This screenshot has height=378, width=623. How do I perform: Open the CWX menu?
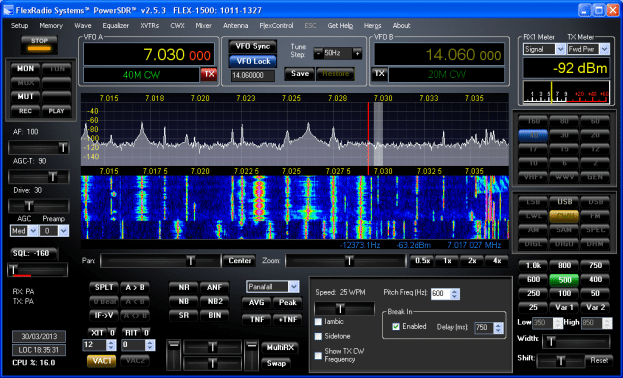tap(177, 25)
